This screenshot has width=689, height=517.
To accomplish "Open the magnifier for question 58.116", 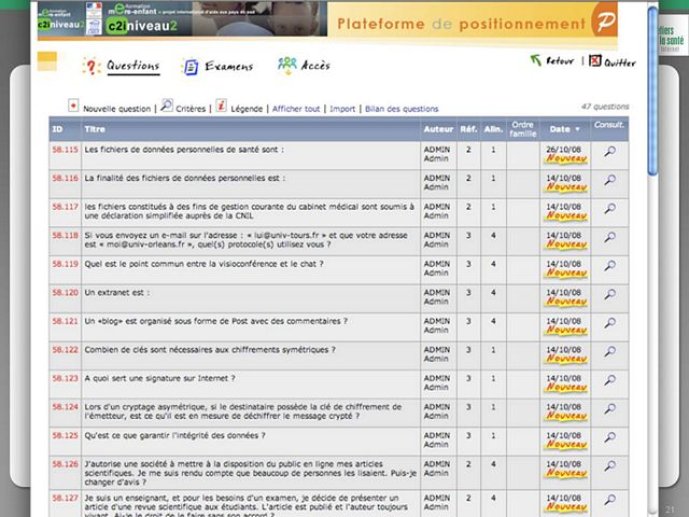I will [x=609, y=180].
